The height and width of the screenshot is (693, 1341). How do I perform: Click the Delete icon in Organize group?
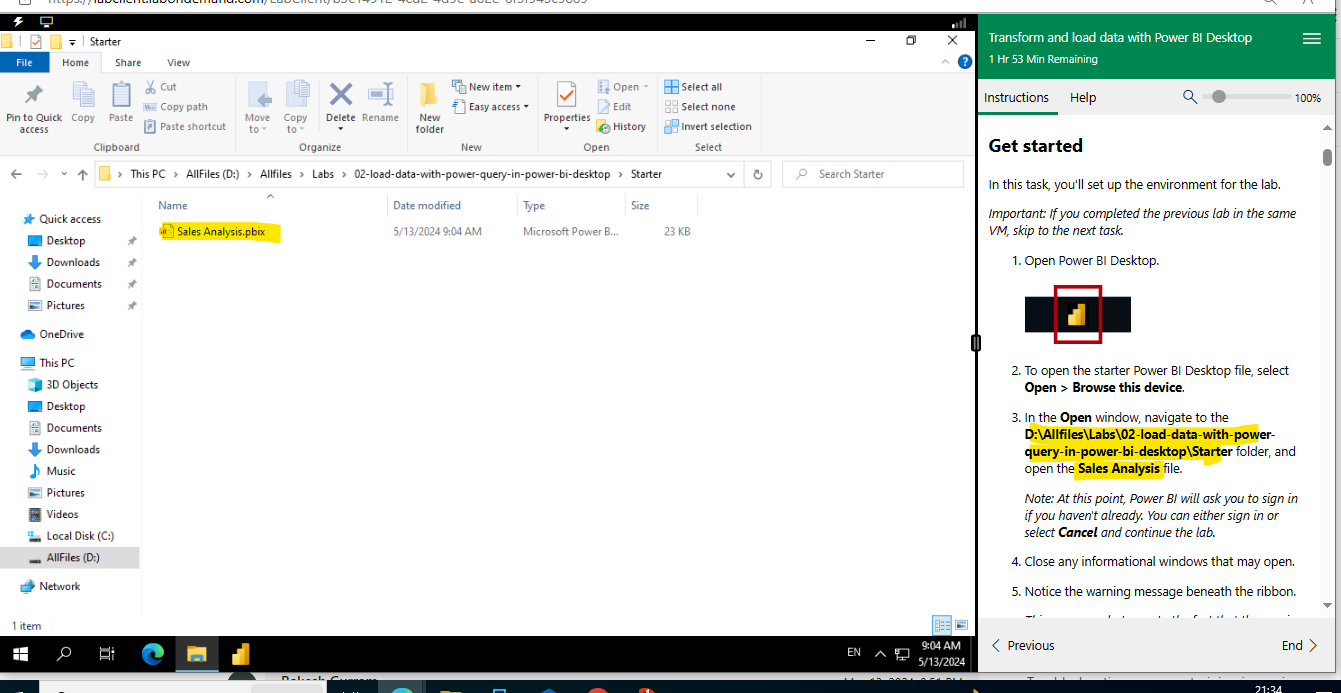coord(341,94)
